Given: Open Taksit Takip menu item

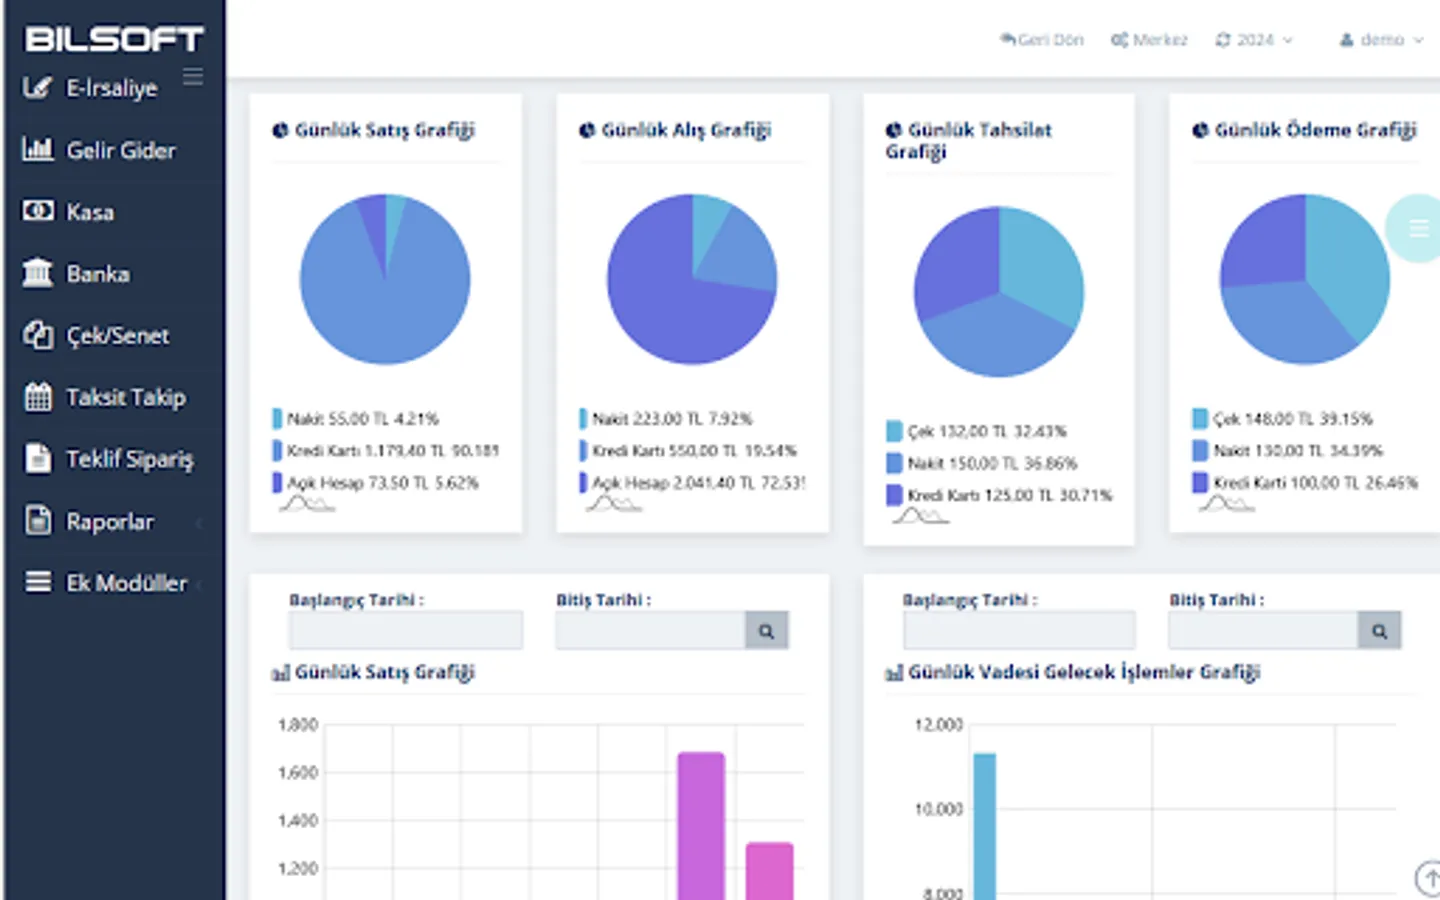Looking at the screenshot, I should click(126, 397).
